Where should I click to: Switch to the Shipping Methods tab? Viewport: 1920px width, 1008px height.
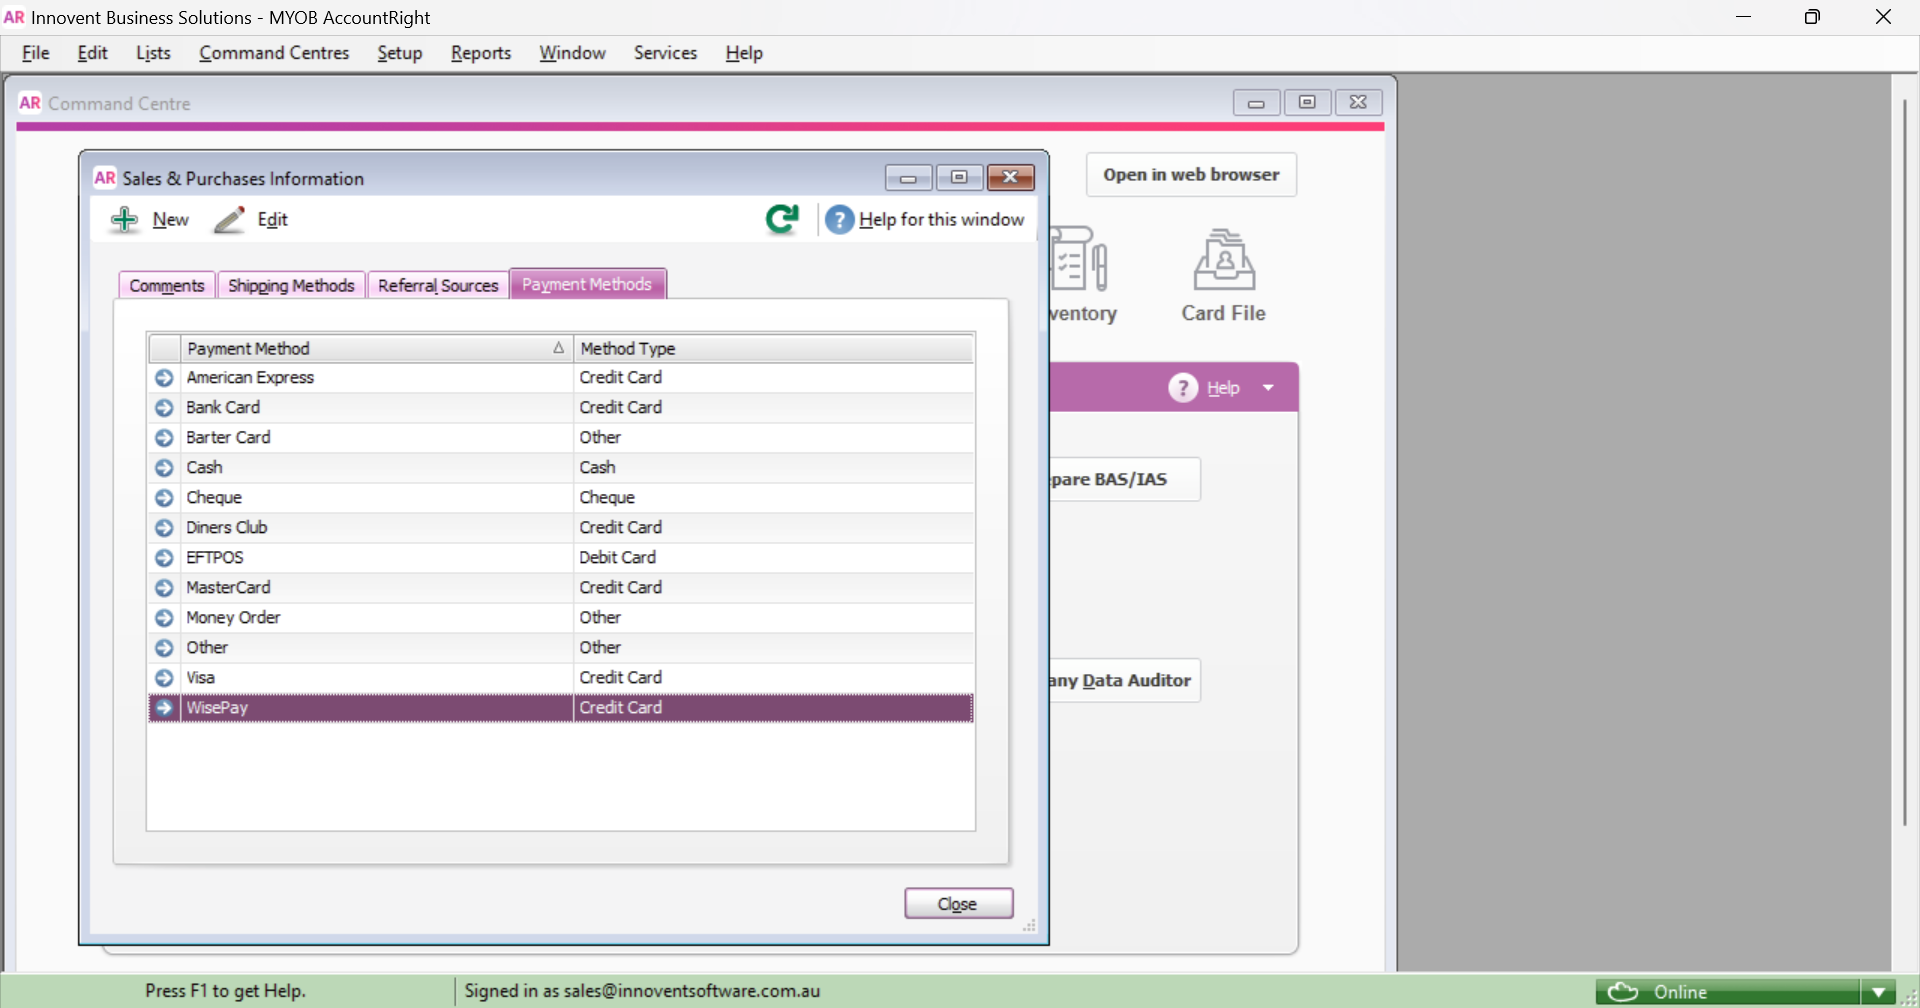[x=291, y=285]
